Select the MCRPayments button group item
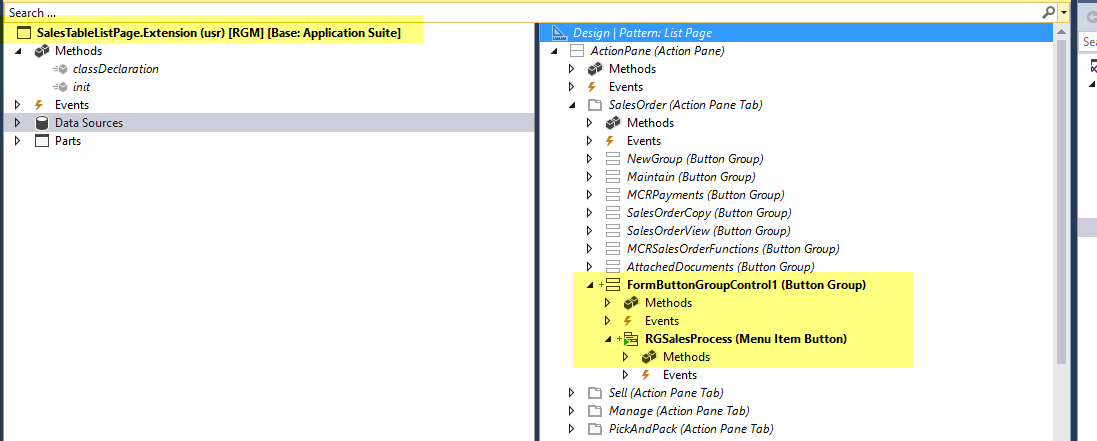Screen dimensions: 1097x441 [x=705, y=195]
